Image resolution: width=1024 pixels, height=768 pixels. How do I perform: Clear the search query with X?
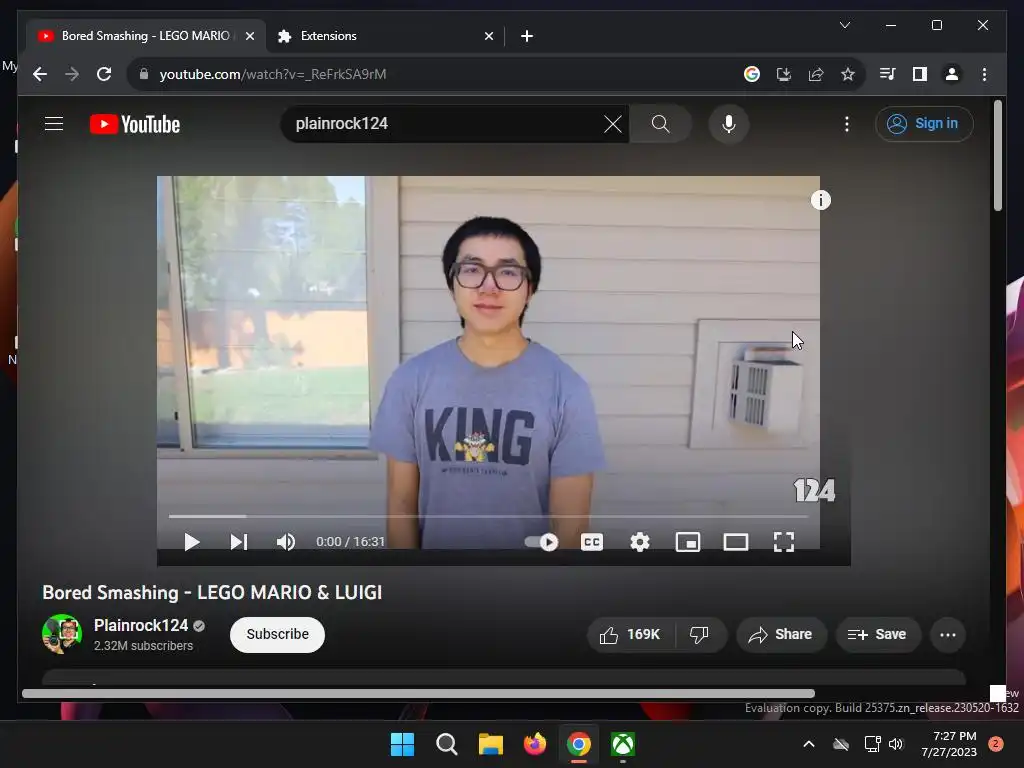coord(613,123)
